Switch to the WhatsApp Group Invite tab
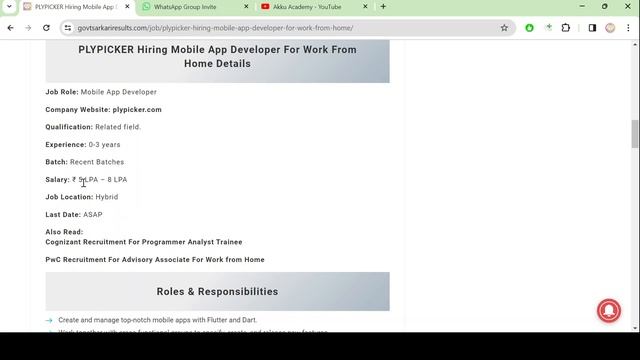 (194, 7)
